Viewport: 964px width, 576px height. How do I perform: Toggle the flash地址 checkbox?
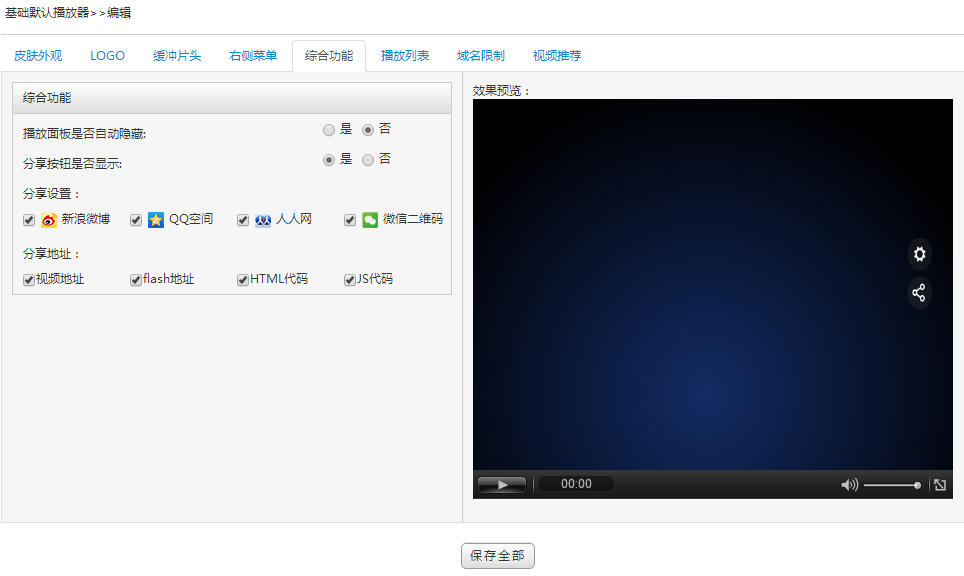click(x=136, y=280)
